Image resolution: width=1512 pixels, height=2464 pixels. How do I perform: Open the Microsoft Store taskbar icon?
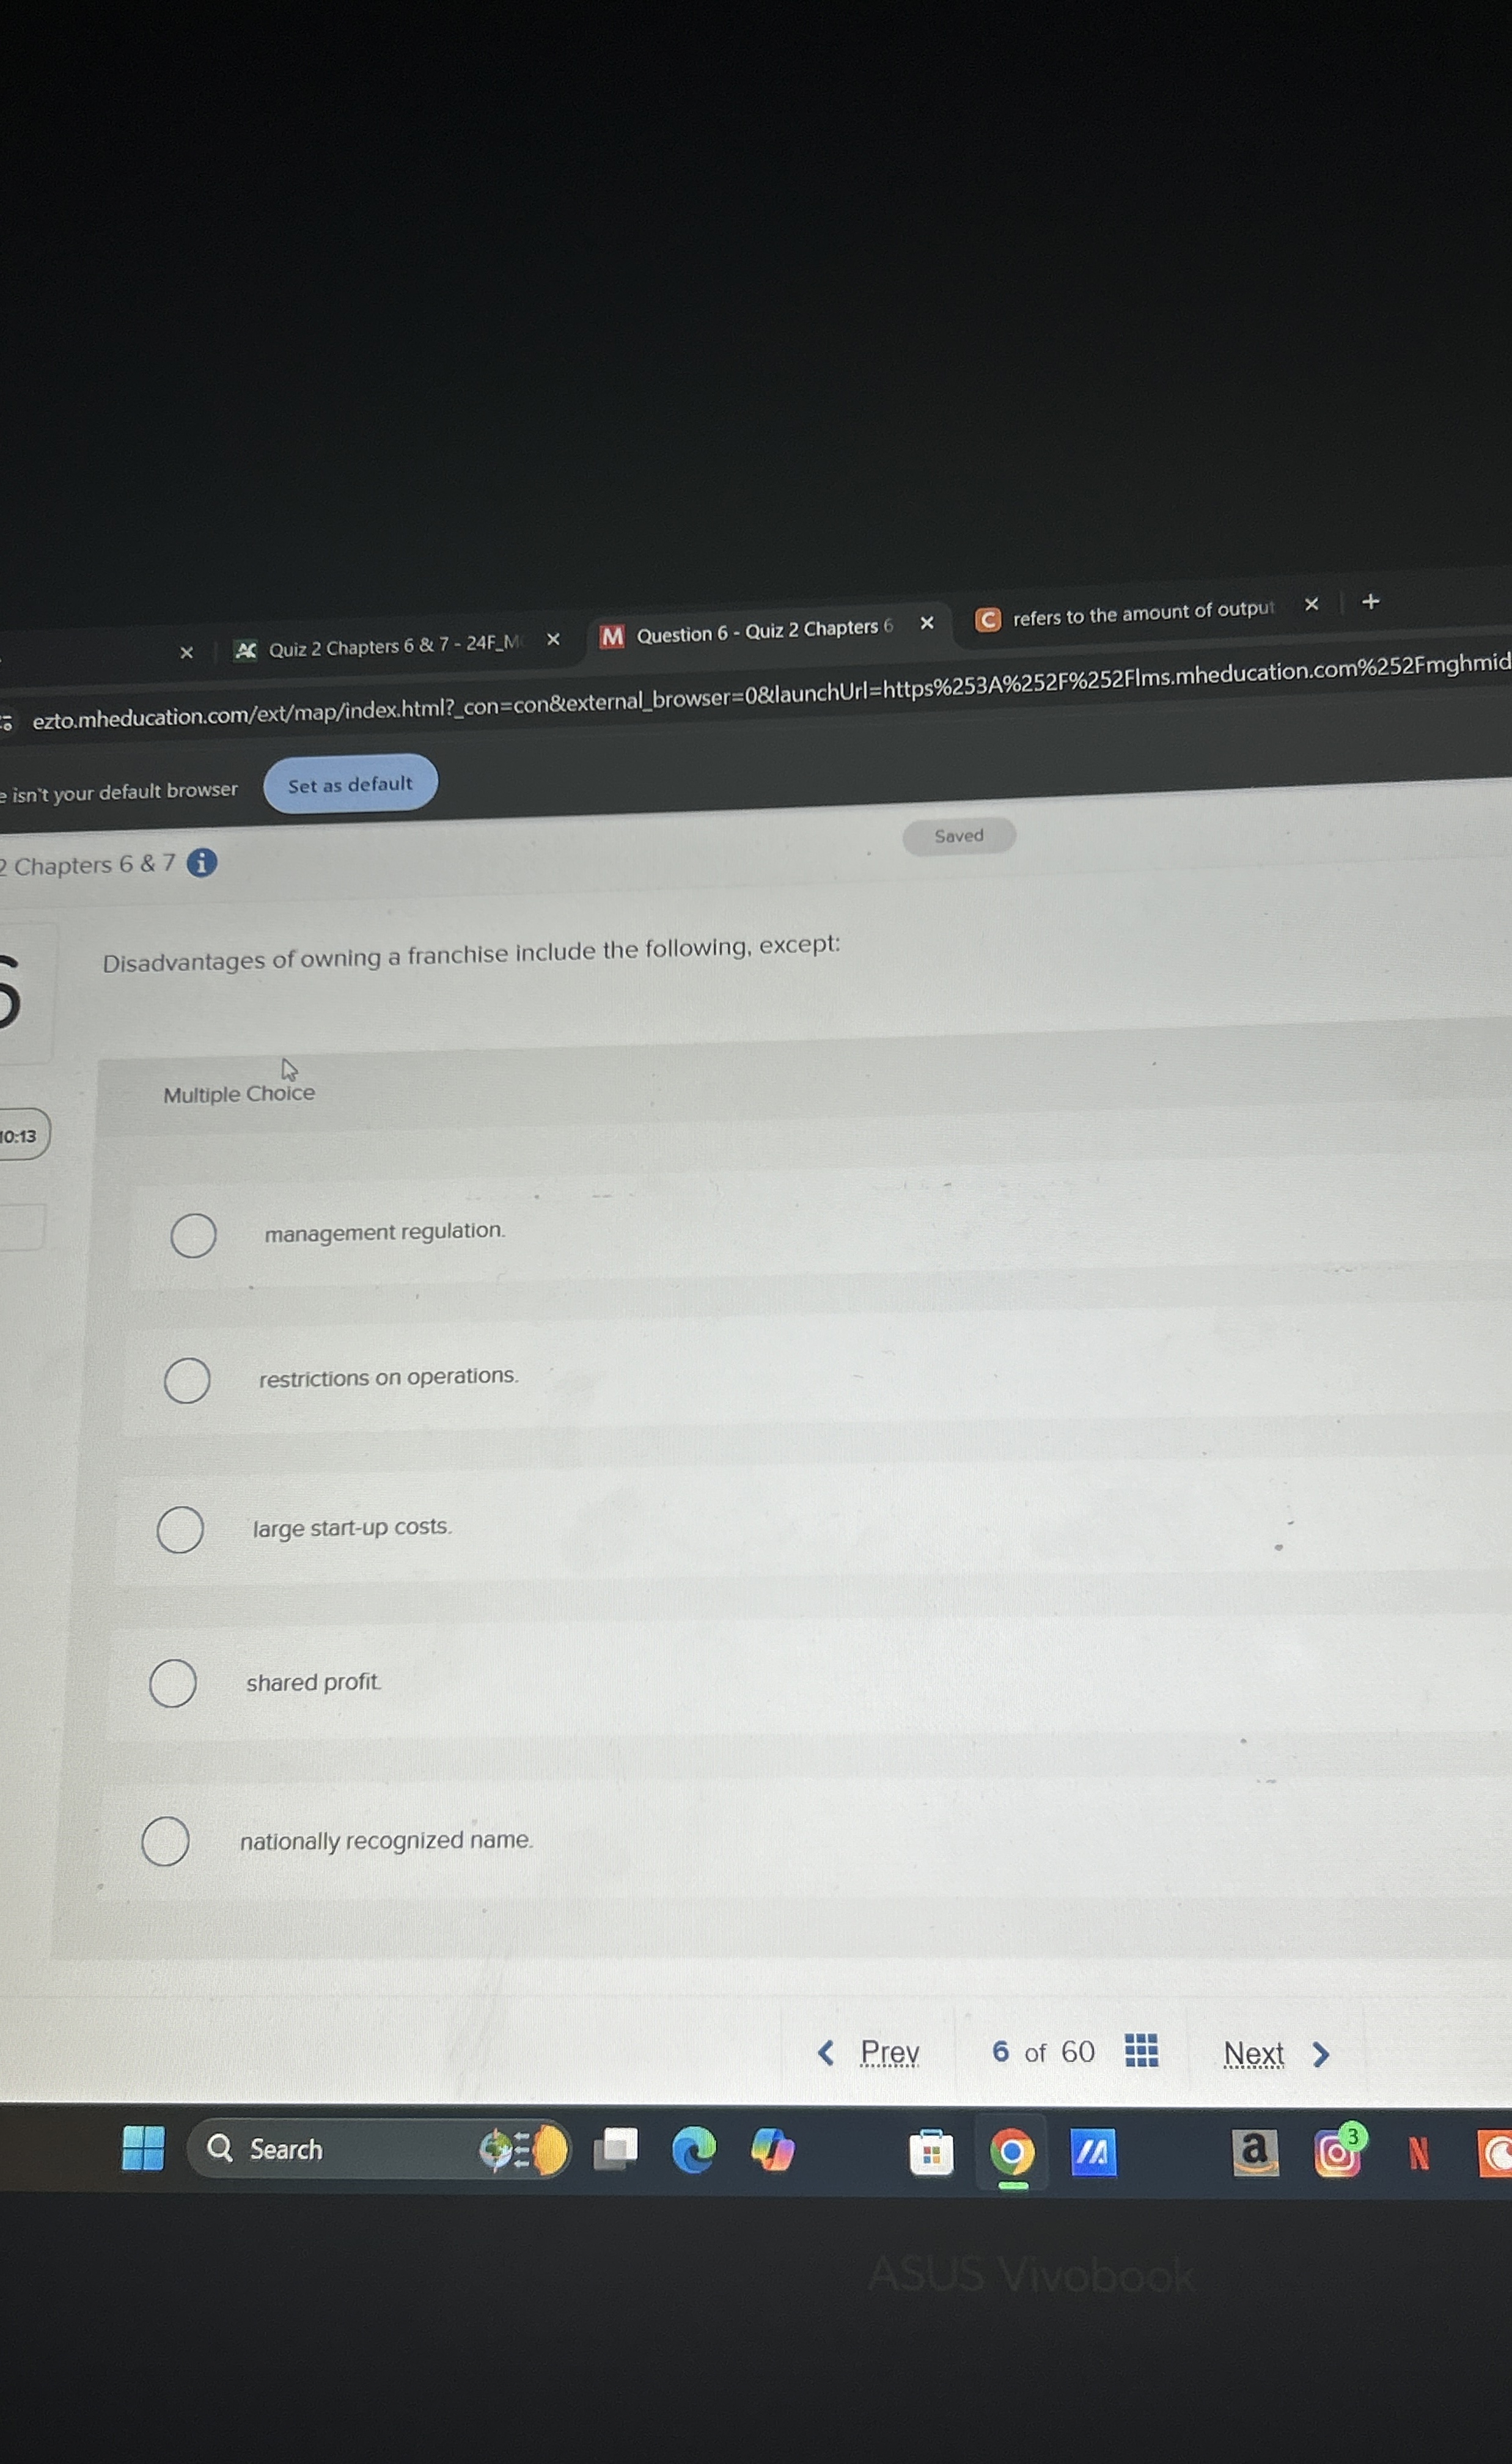[930, 2152]
